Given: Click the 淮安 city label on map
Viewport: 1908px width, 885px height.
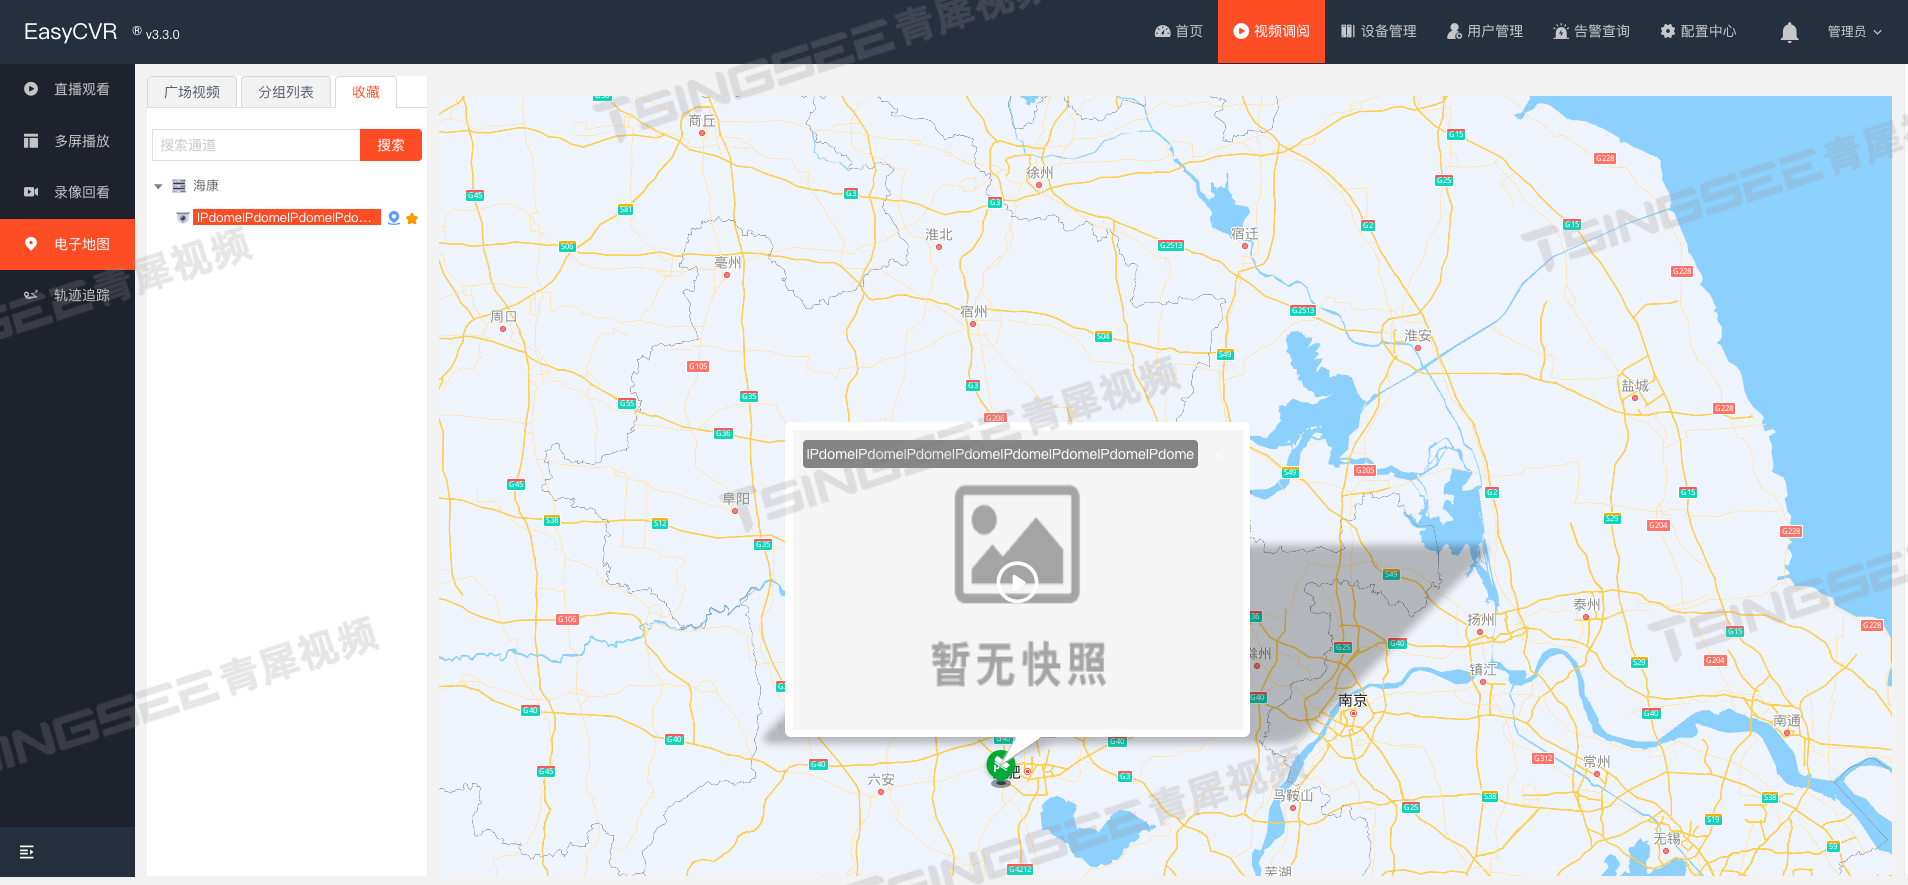Looking at the screenshot, I should click(x=1418, y=336).
